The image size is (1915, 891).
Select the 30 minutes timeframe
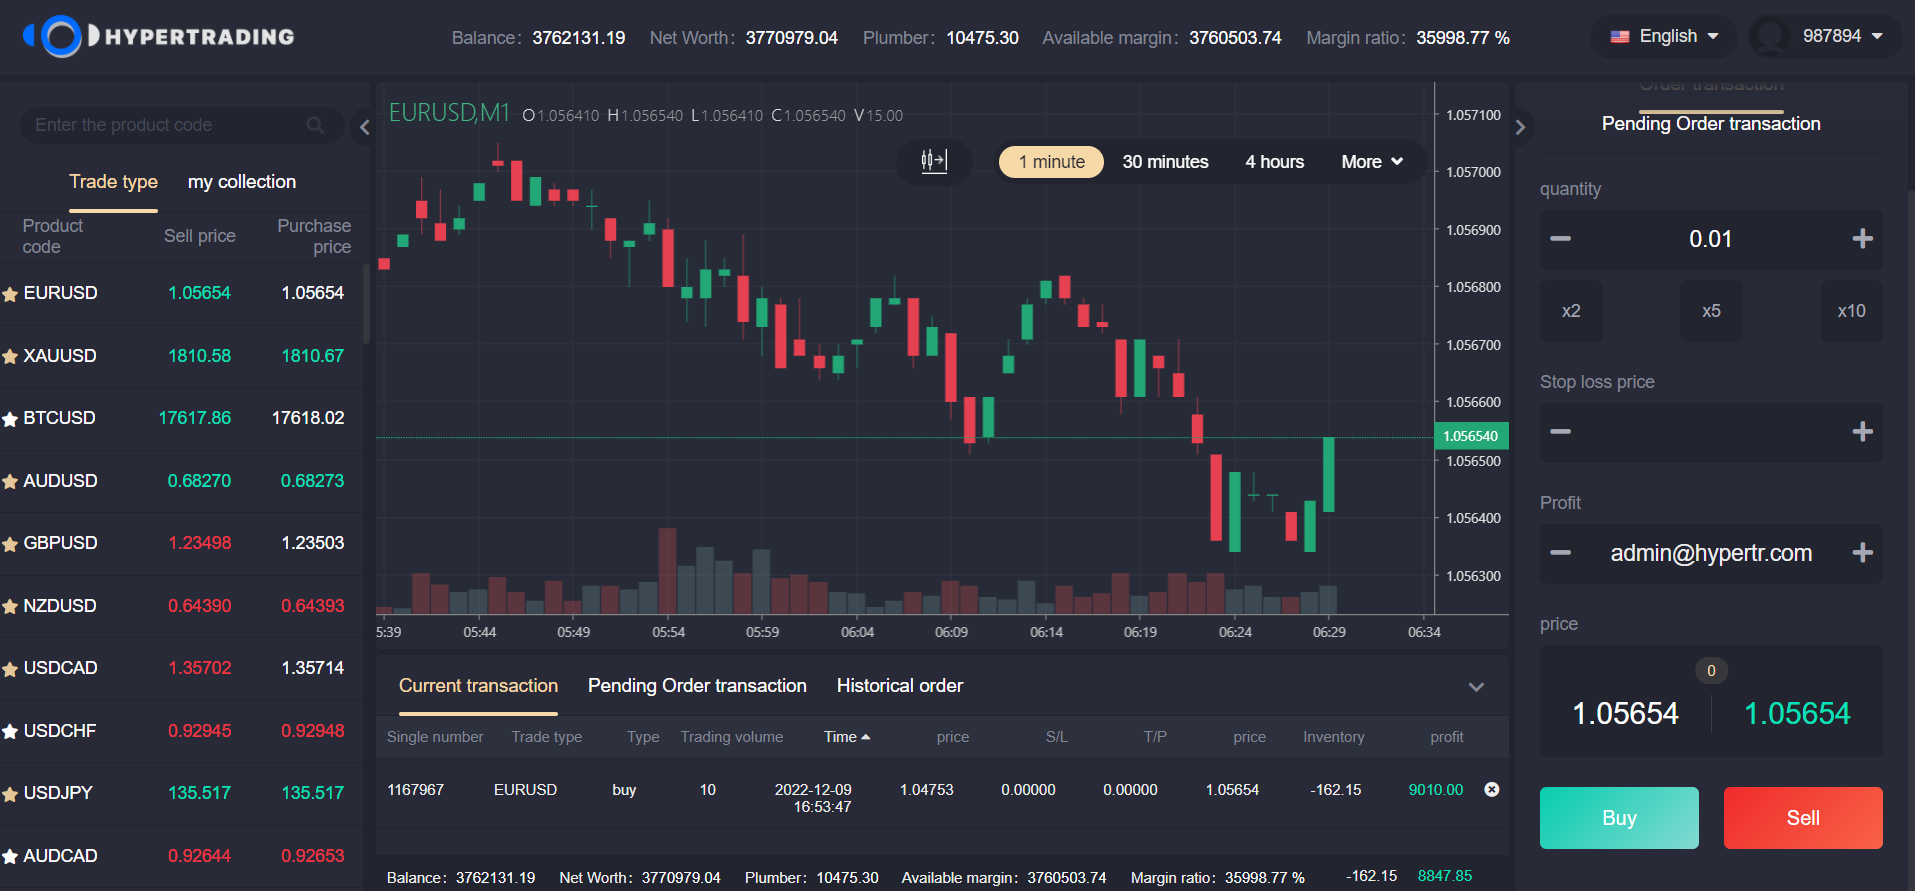[1165, 162]
